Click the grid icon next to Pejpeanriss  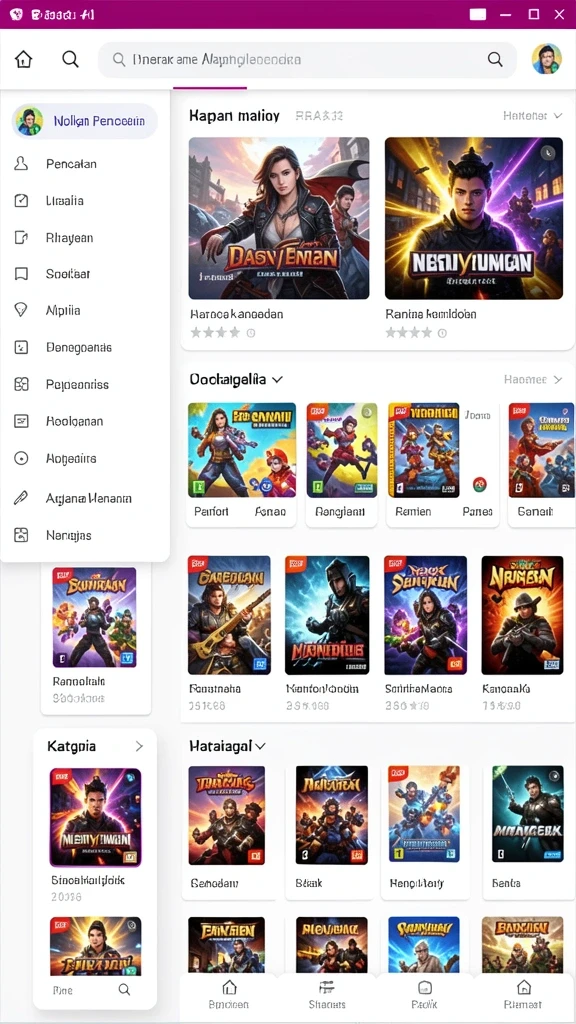click(x=21, y=384)
